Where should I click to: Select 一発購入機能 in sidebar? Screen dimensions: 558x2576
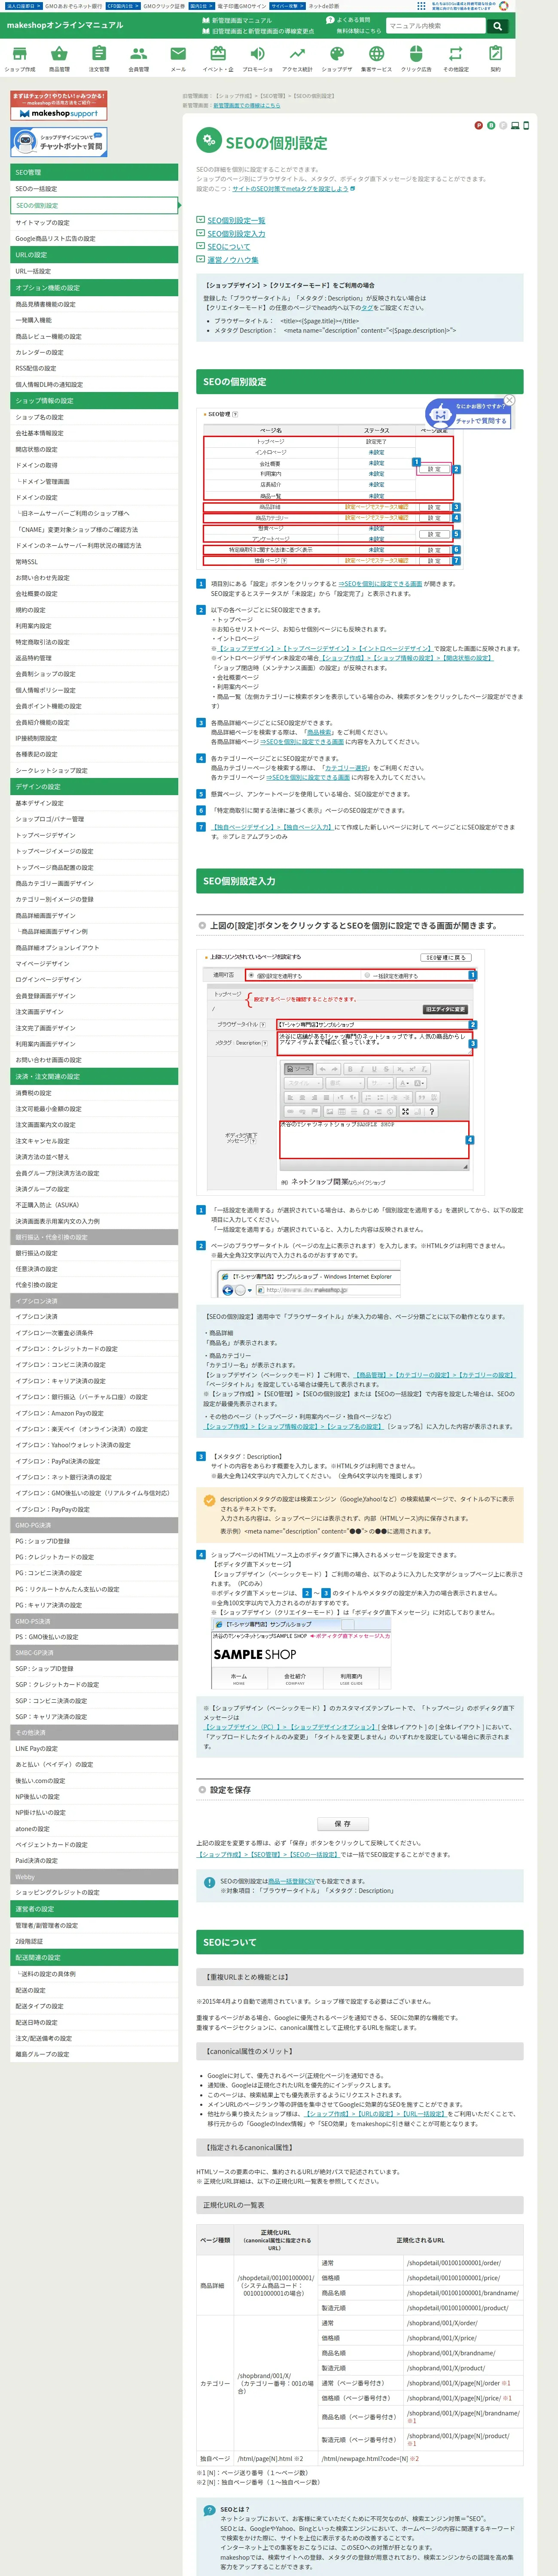94,320
